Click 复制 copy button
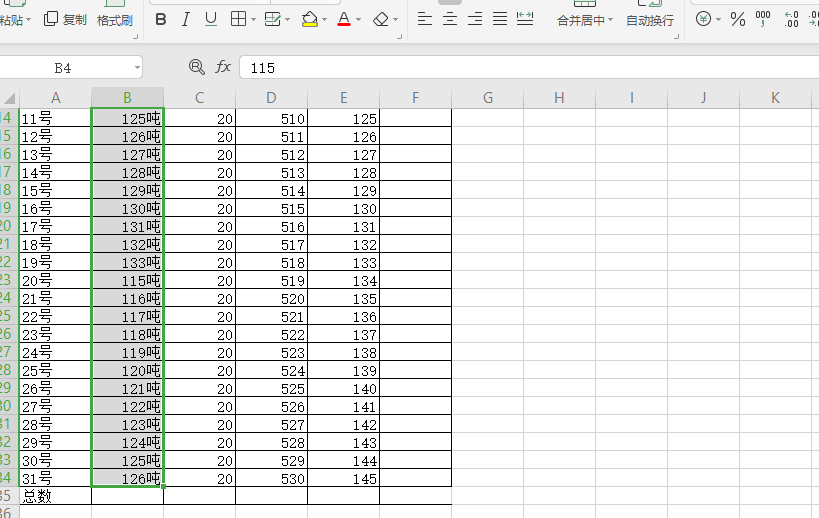819x518 pixels. coord(65,20)
